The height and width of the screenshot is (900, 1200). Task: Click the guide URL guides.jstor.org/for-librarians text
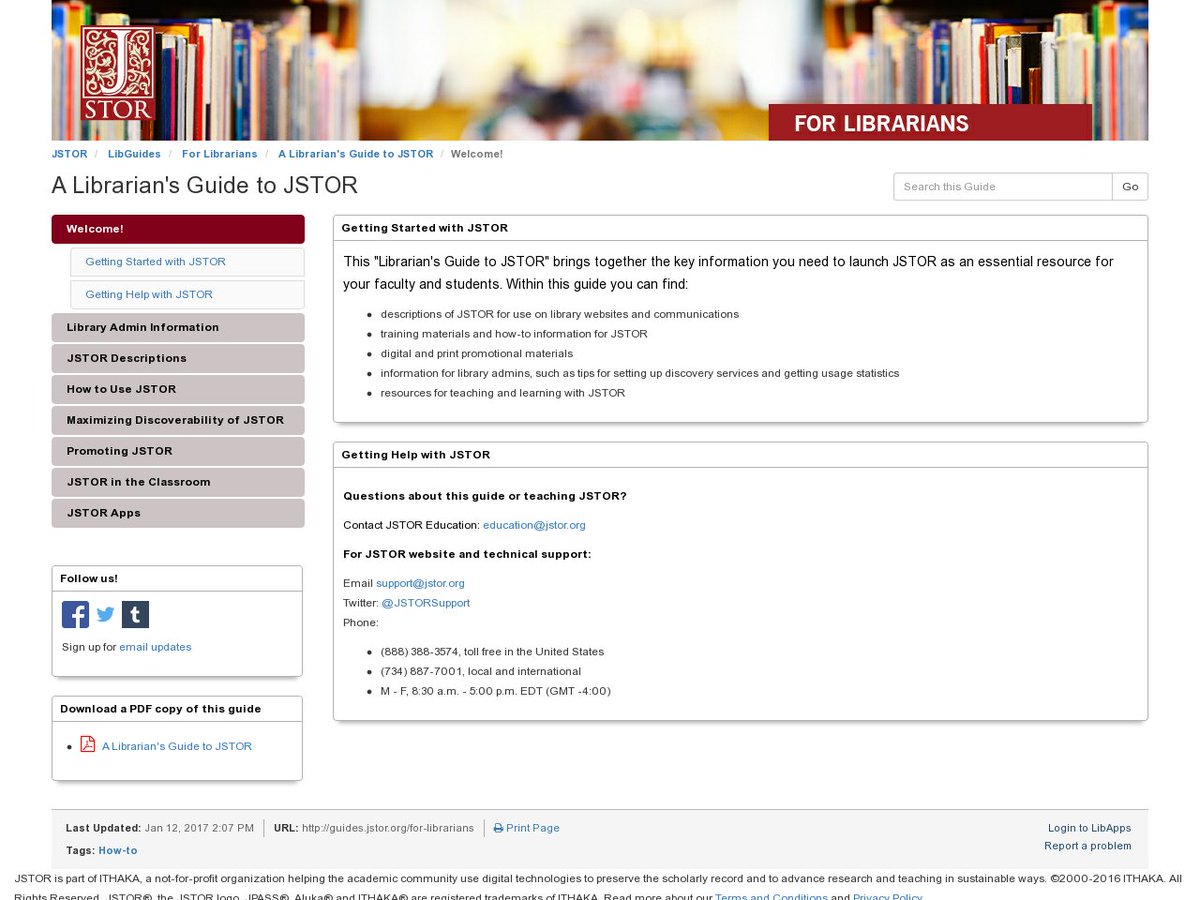coord(388,828)
